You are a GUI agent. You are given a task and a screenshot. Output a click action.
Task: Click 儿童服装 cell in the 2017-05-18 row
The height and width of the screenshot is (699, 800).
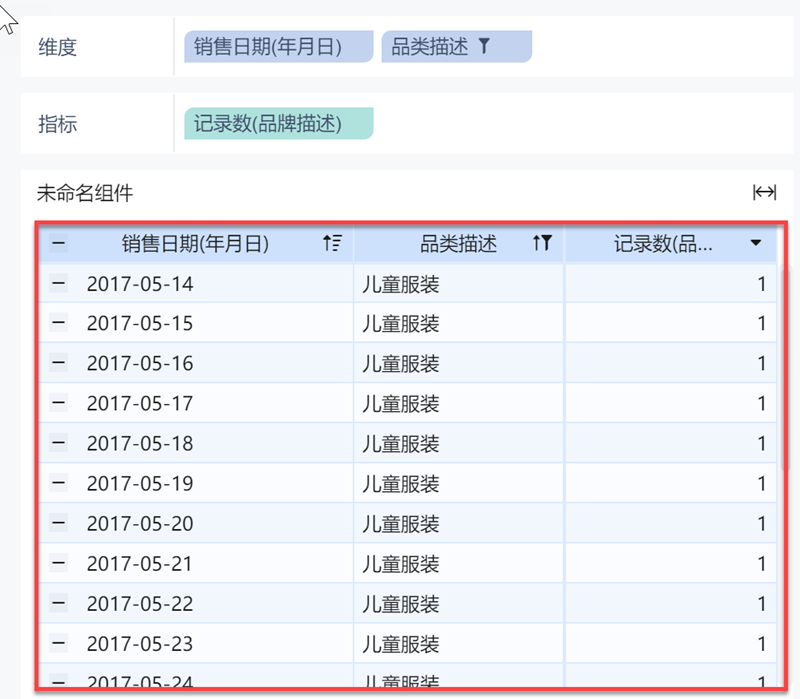(x=401, y=444)
